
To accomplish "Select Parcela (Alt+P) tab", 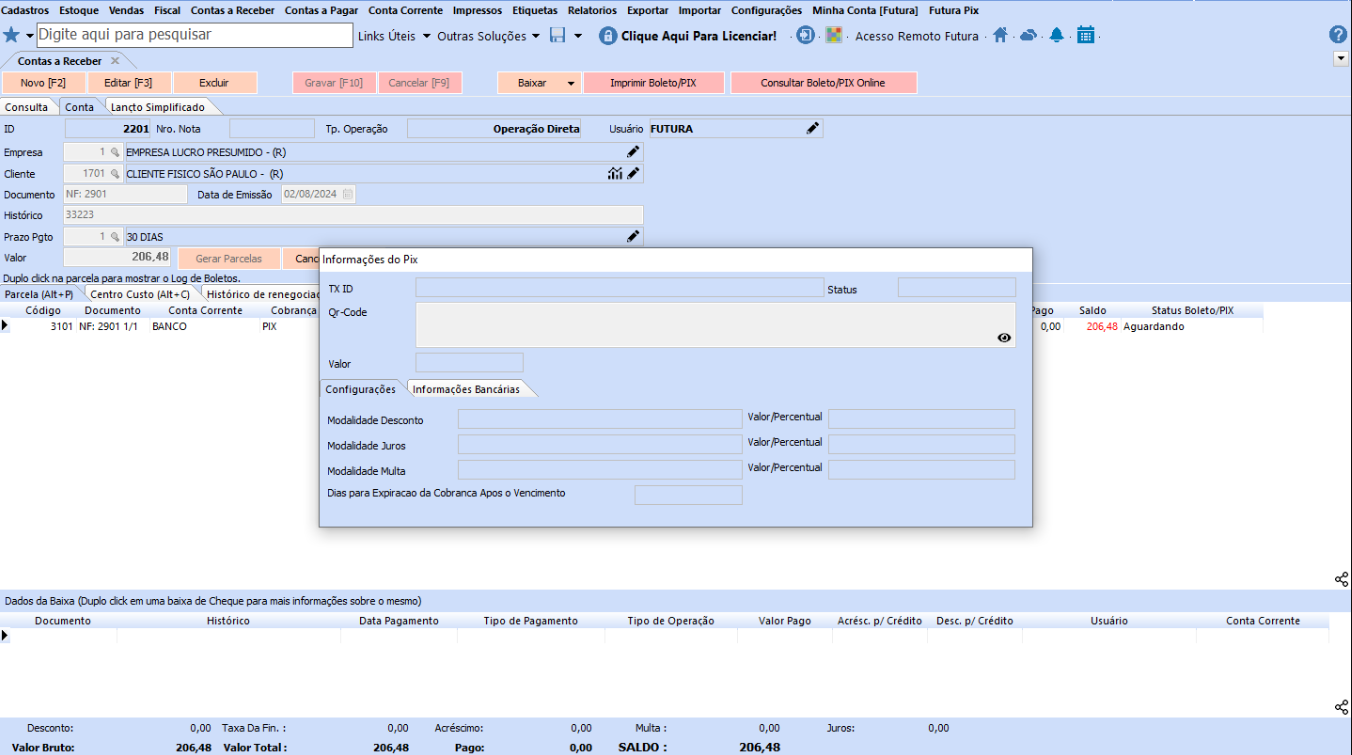I will [39, 294].
